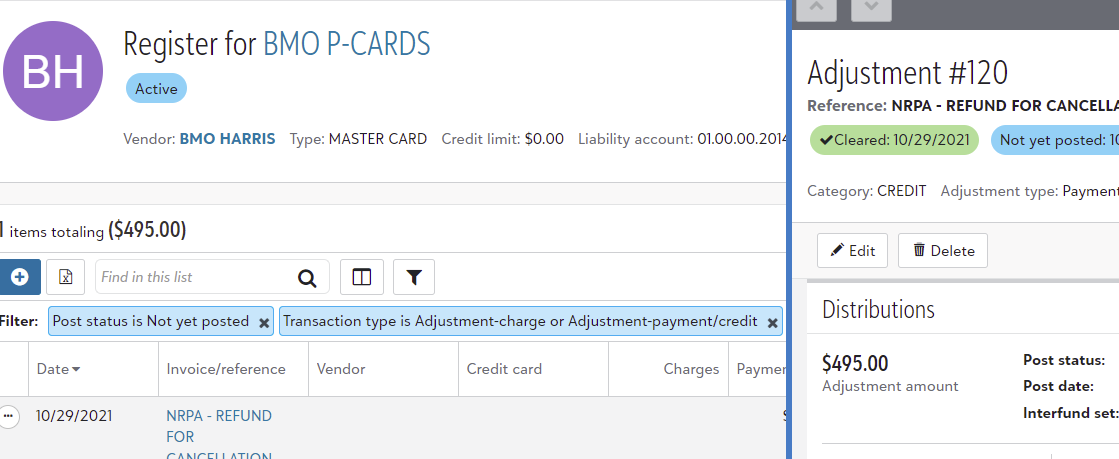Open the column chooser button
The image size is (1119, 459).
[362, 277]
